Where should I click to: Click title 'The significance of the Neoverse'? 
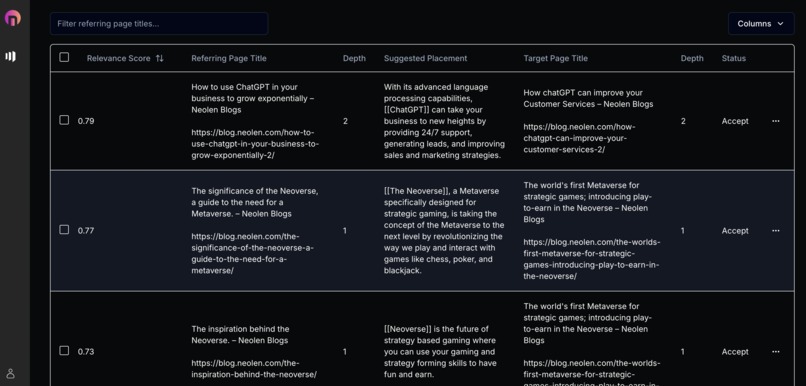[254, 202]
